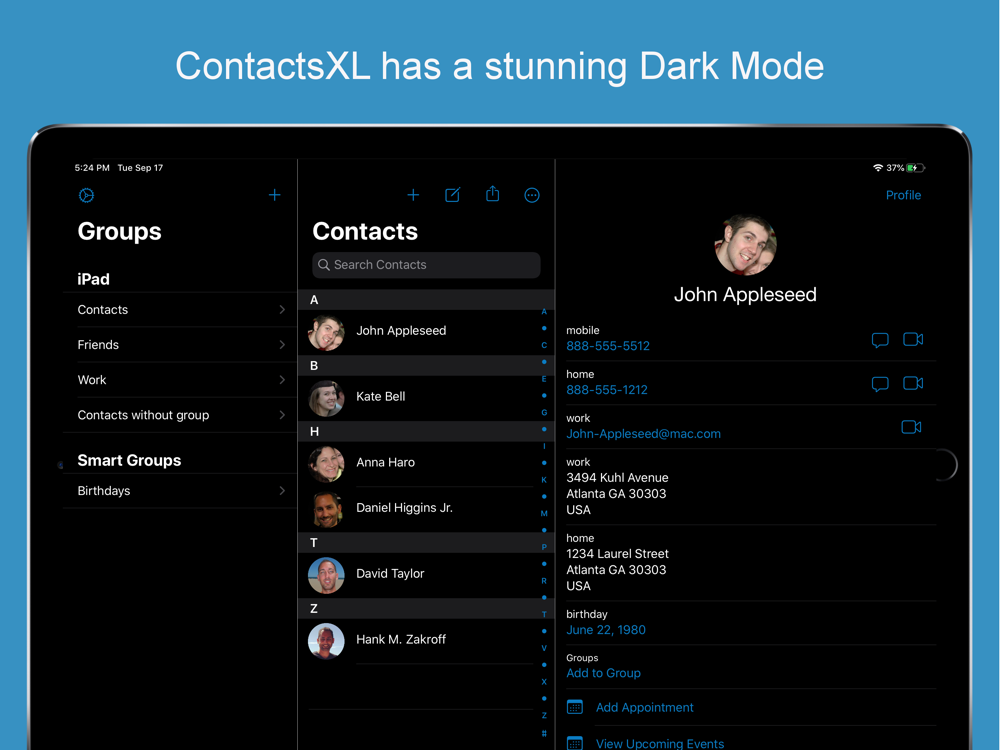Tap Kate Bell's avatar thumbnail
Image resolution: width=1000 pixels, height=750 pixels.
pyautogui.click(x=326, y=398)
